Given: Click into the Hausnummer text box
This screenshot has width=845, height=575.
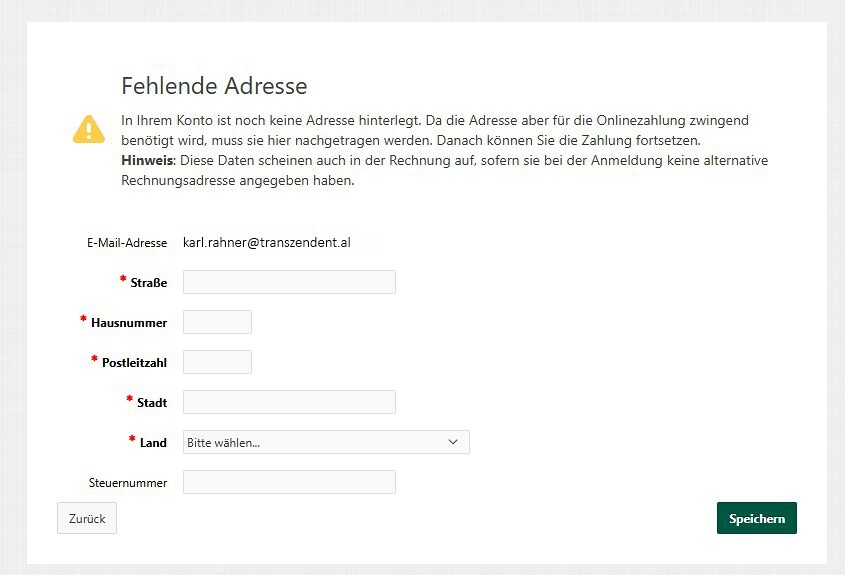Looking at the screenshot, I should pyautogui.click(x=217, y=322).
